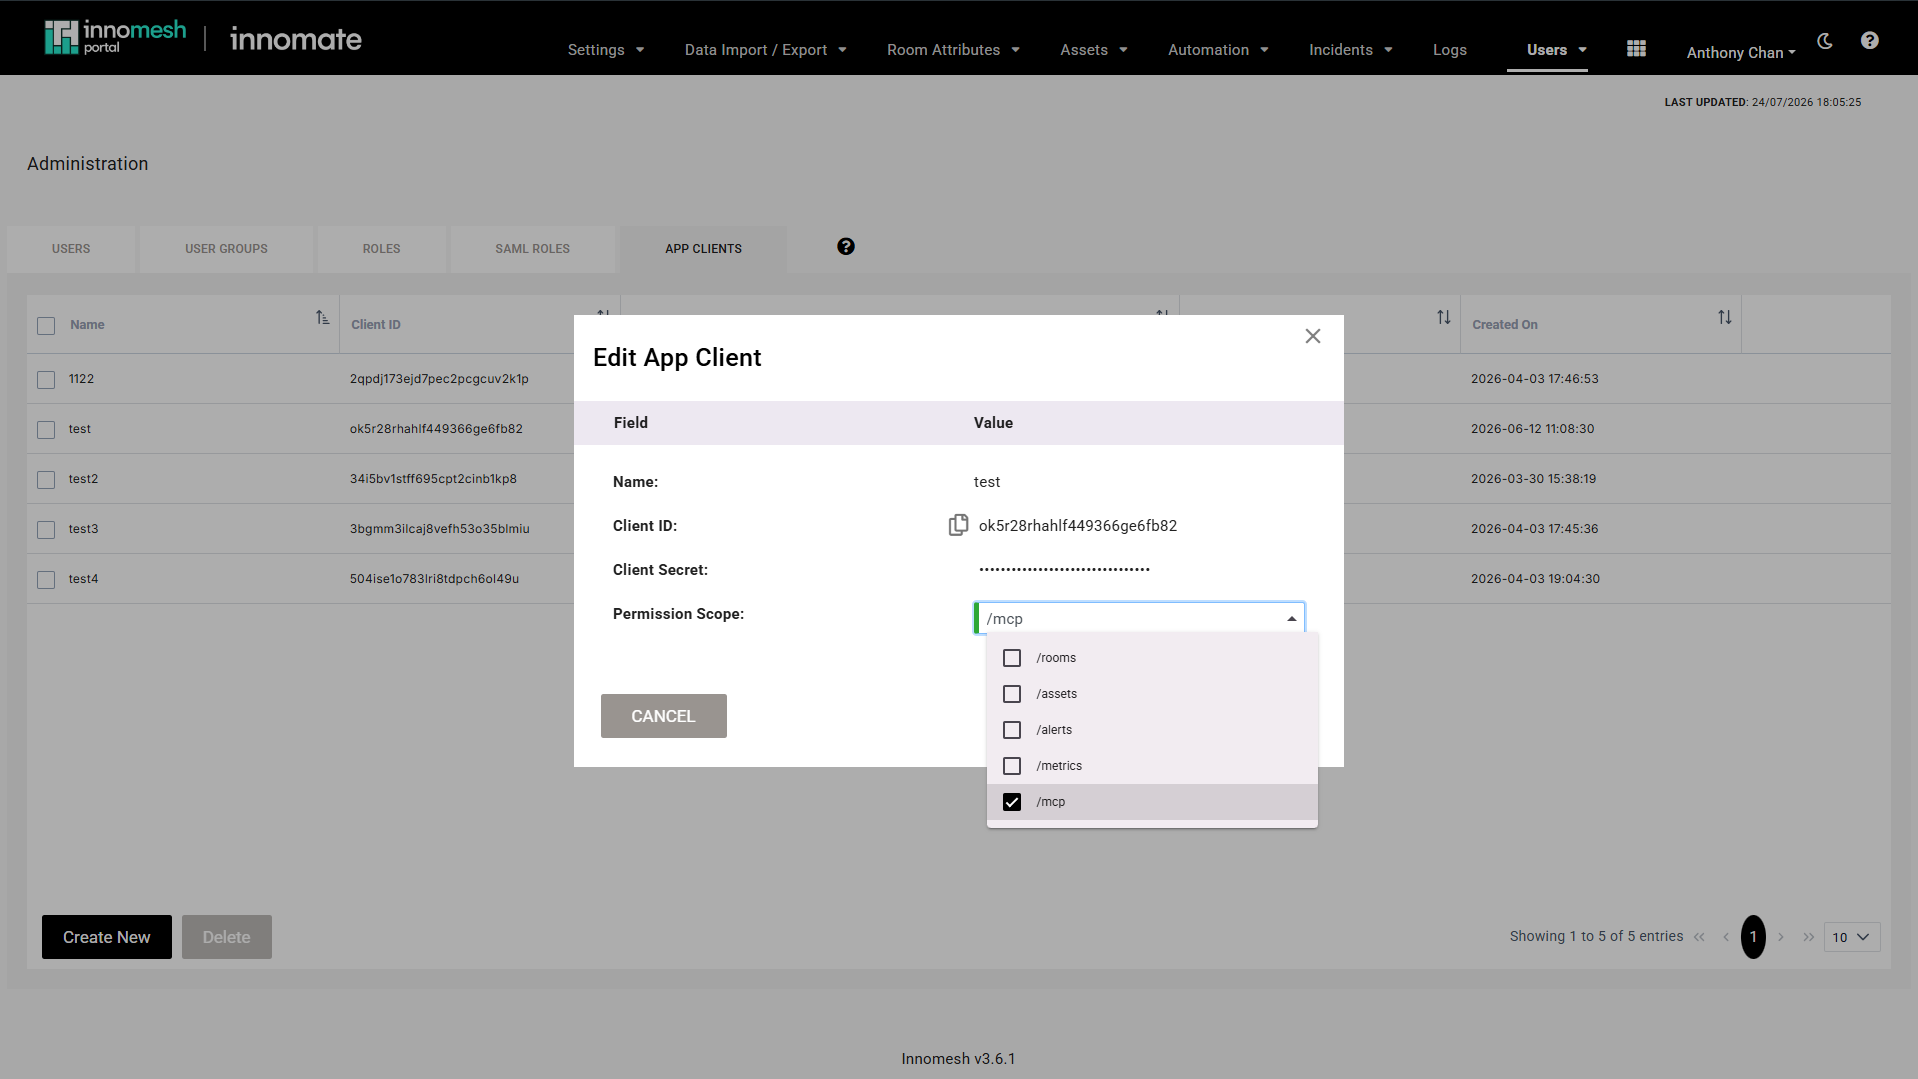
Task: Tick the select-all checkbox in table header
Action: 46,325
